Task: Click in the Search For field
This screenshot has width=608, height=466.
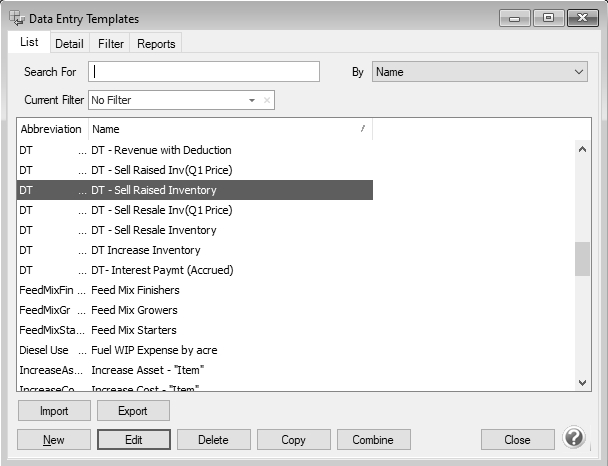Action: [203, 72]
